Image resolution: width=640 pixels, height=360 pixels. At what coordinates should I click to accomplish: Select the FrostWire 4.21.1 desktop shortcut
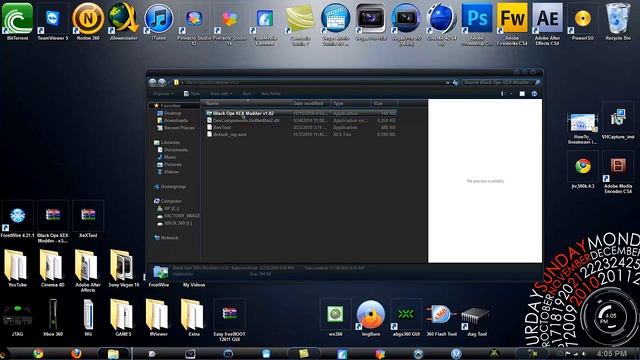click(x=17, y=219)
